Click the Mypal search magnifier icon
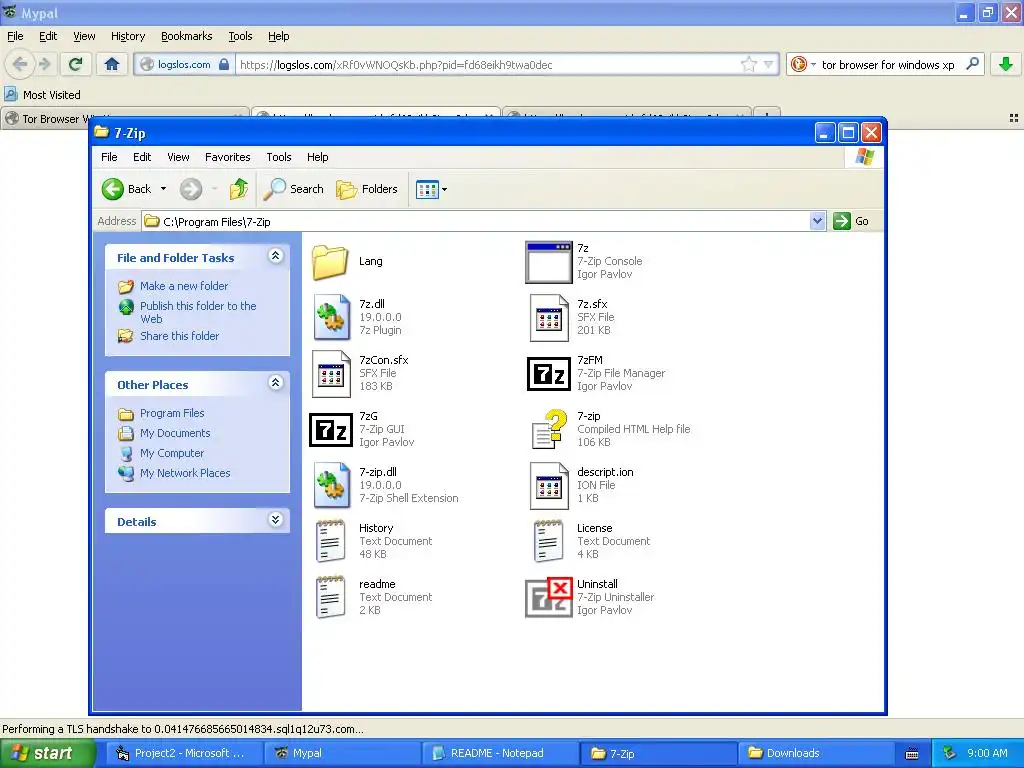 (x=972, y=64)
